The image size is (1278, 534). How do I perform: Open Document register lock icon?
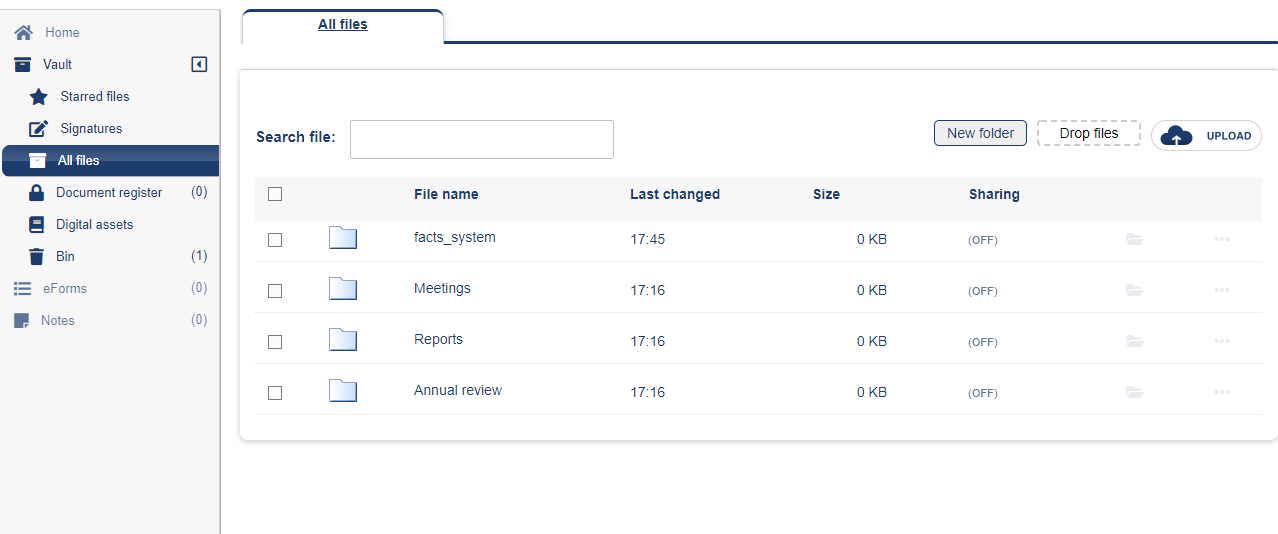coord(36,193)
